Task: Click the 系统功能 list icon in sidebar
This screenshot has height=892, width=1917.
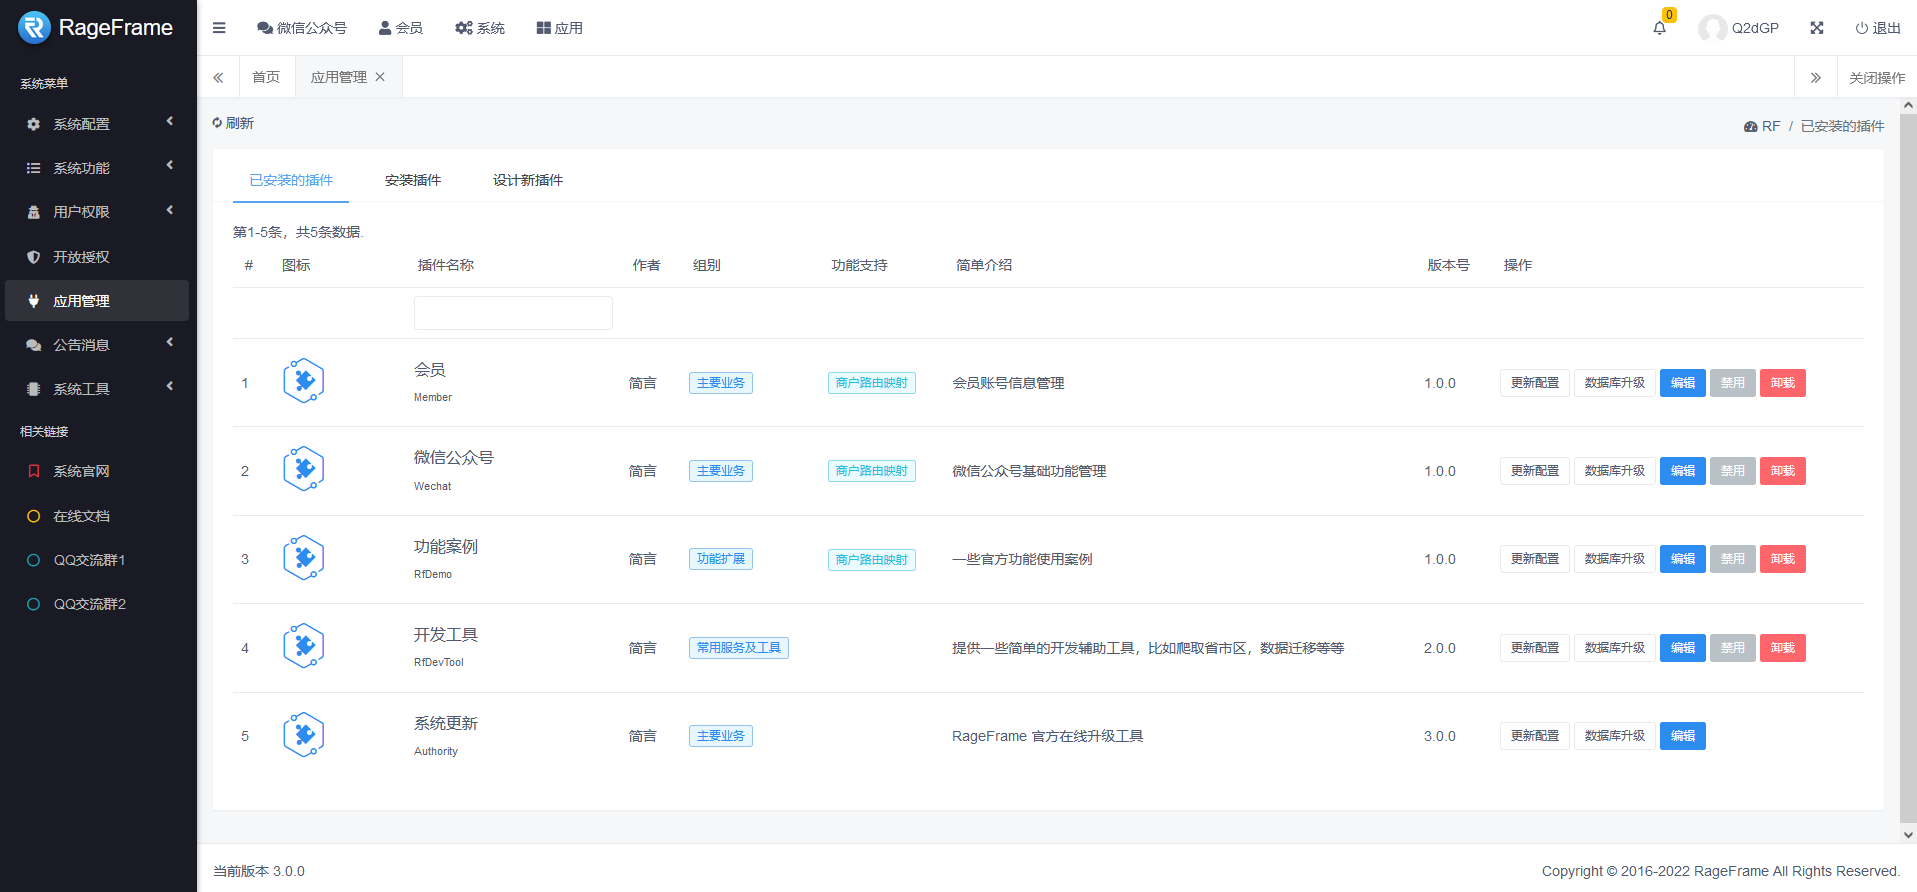Action: (34, 168)
